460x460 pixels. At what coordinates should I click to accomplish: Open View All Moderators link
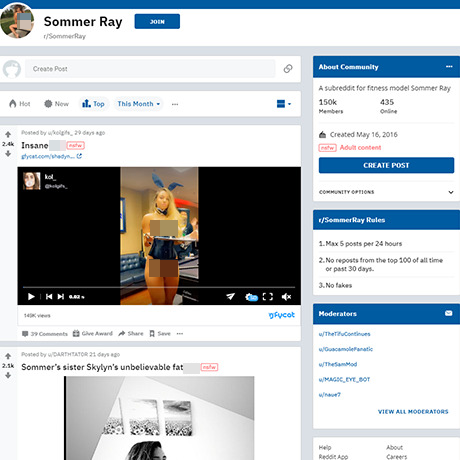tap(413, 412)
